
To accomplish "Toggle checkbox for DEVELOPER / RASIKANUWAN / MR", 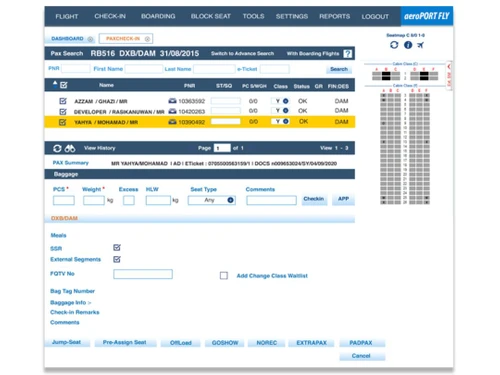I will point(63,111).
